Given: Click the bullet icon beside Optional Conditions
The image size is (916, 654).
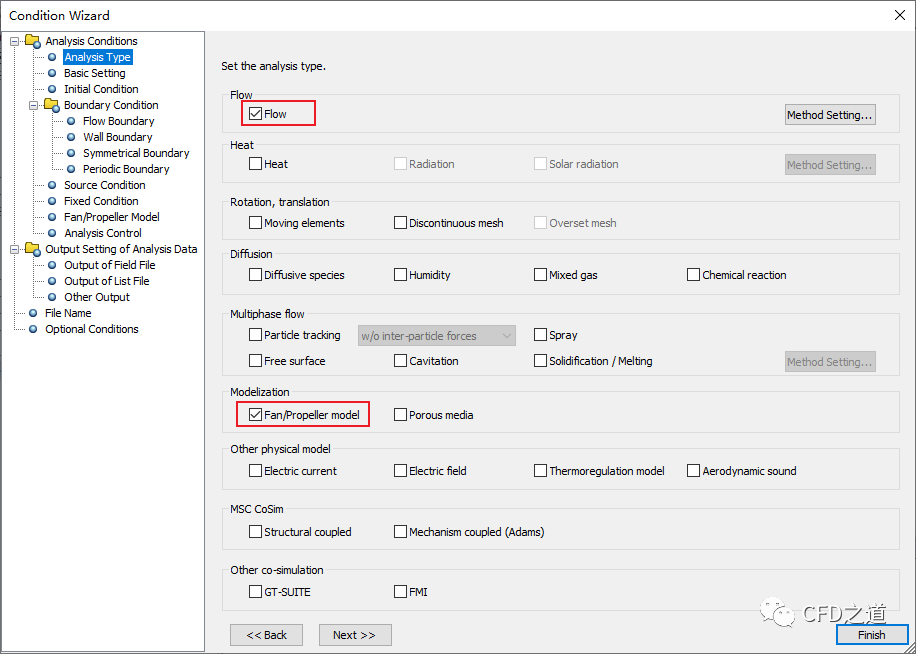Looking at the screenshot, I should click(33, 329).
